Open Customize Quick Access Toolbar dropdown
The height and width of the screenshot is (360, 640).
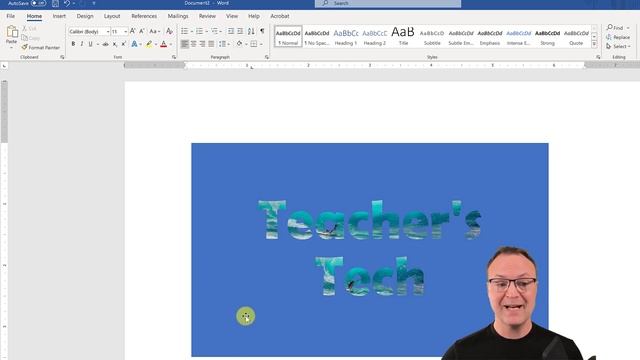(94, 3)
